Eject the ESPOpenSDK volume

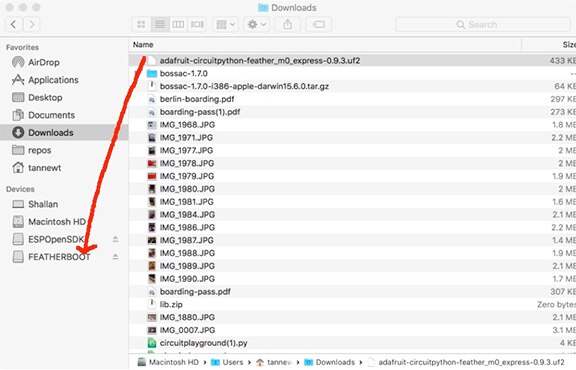115,239
